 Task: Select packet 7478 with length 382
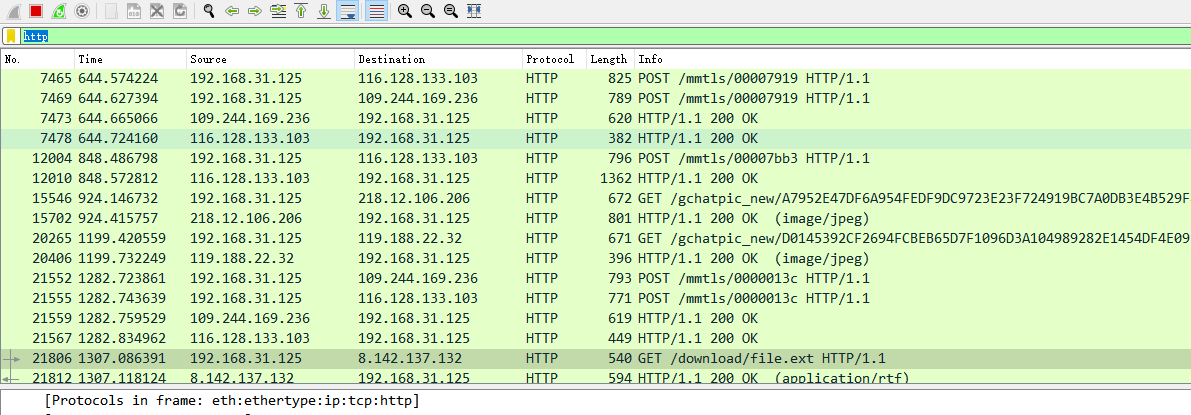tap(596, 138)
